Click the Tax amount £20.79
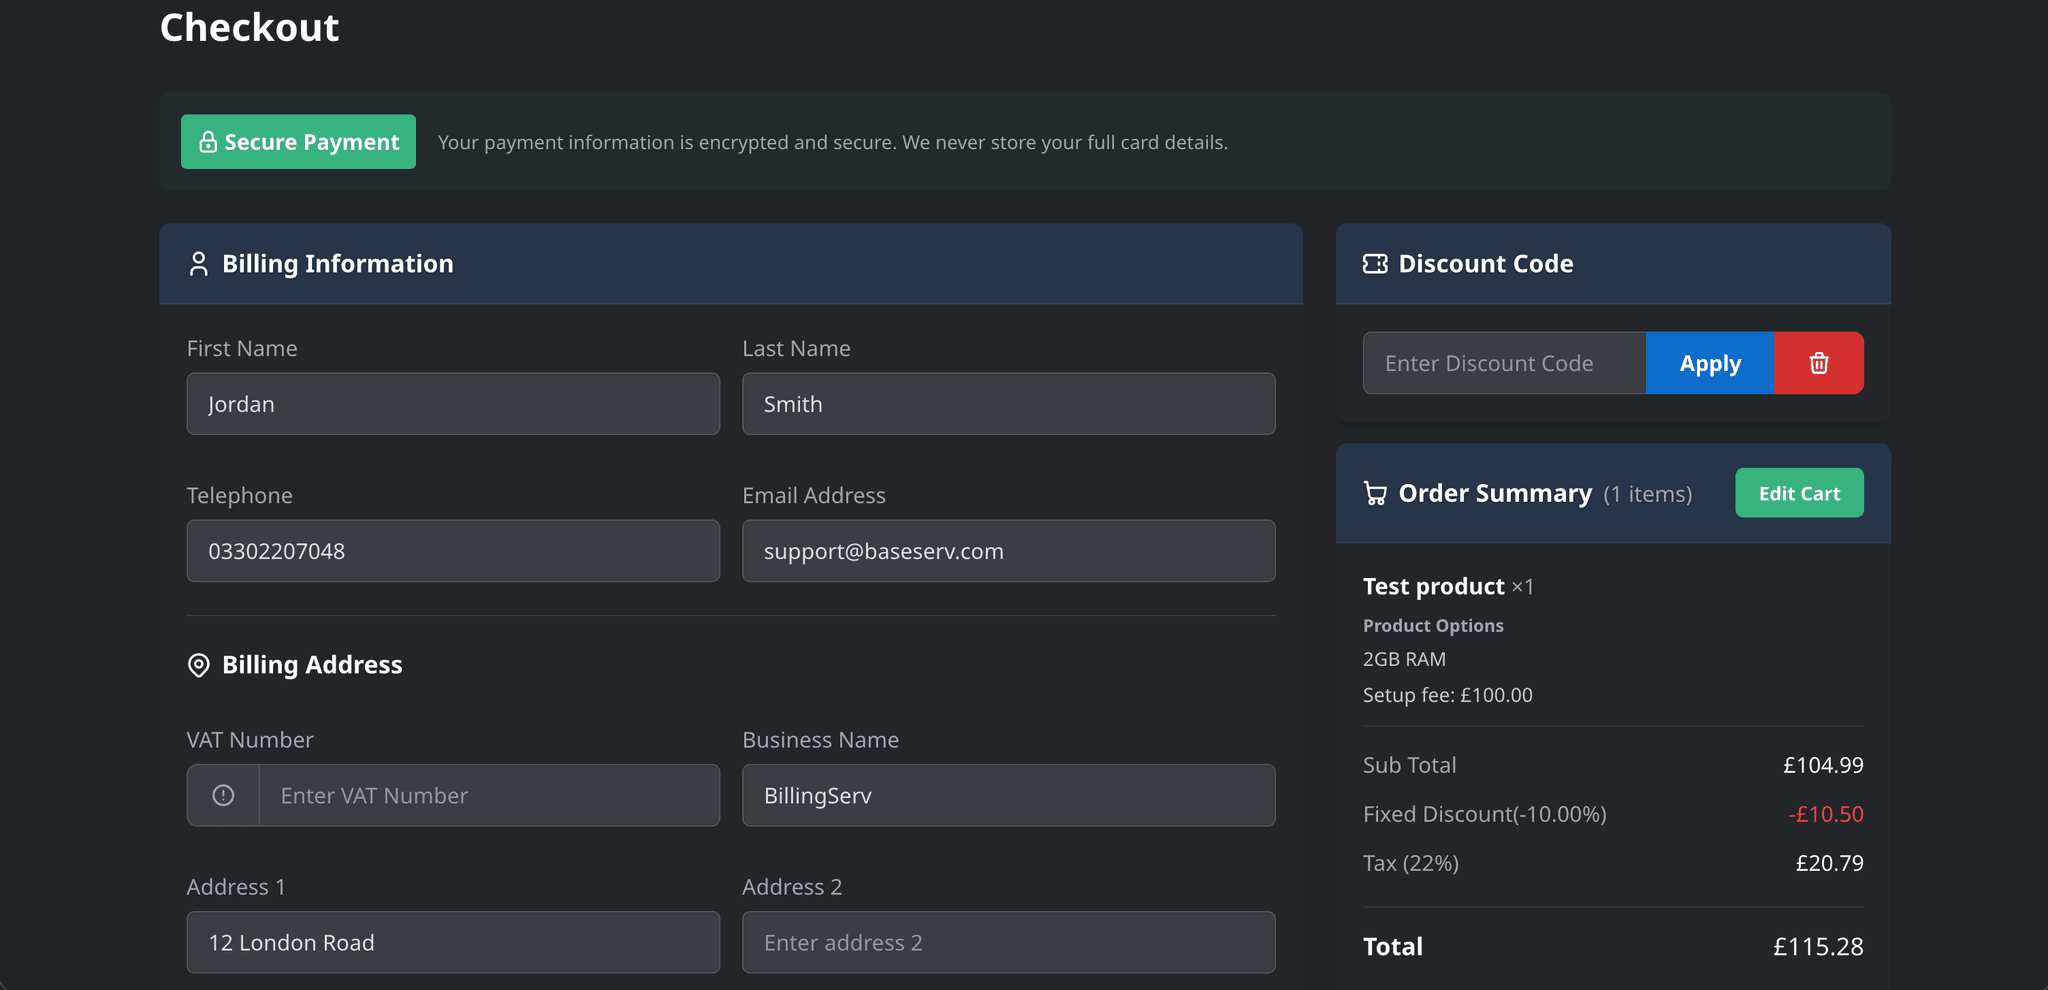This screenshot has height=990, width=2048. [x=1829, y=863]
